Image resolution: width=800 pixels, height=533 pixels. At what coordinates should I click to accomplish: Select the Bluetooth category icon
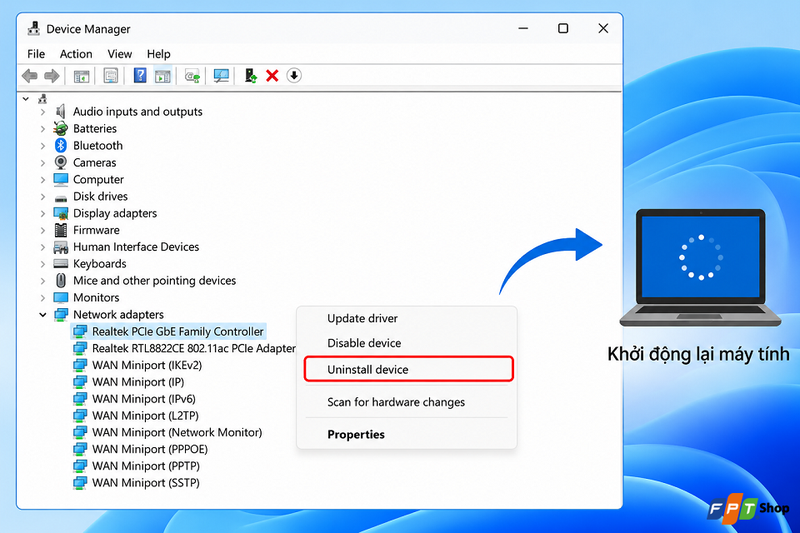[x=61, y=145]
